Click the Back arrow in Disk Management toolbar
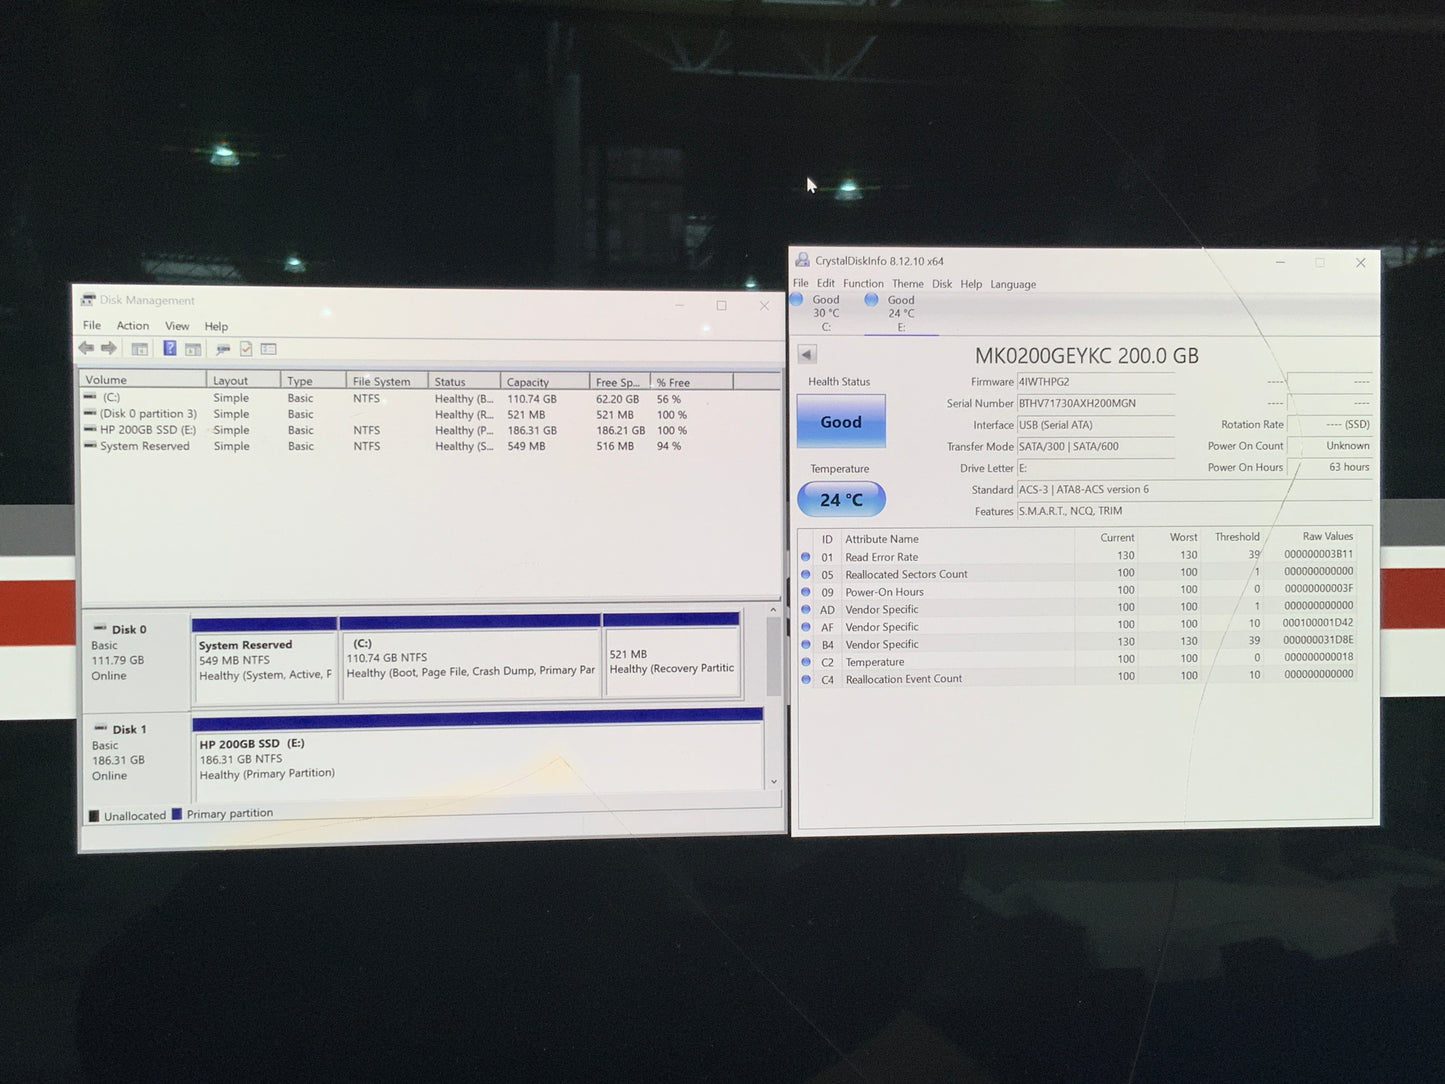The height and width of the screenshot is (1084, 1445). point(86,348)
